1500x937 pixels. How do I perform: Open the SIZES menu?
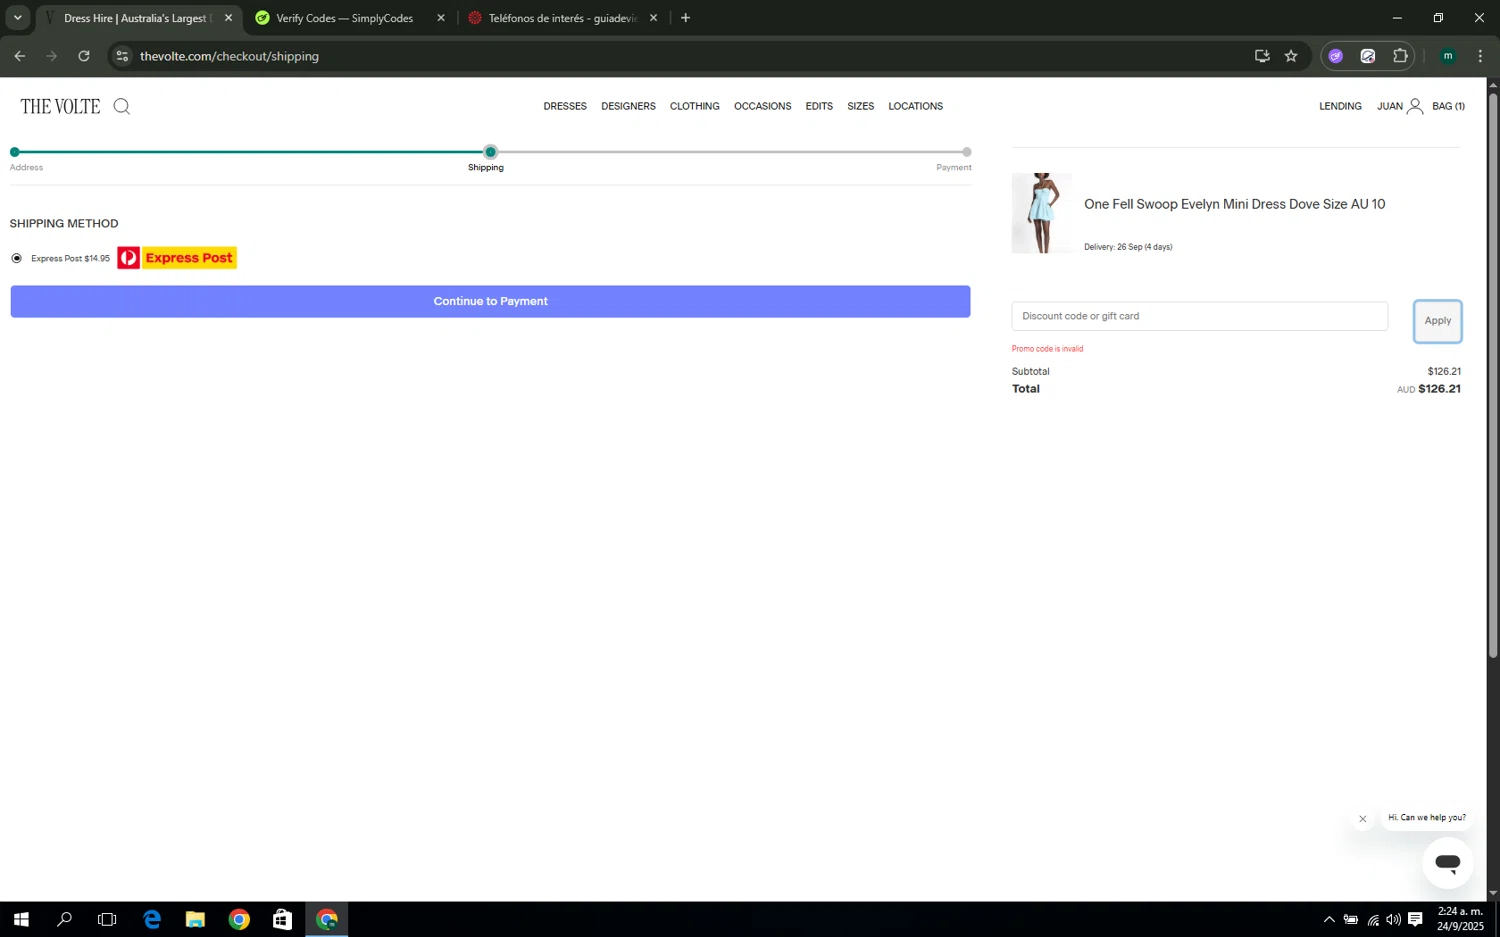[x=860, y=106]
